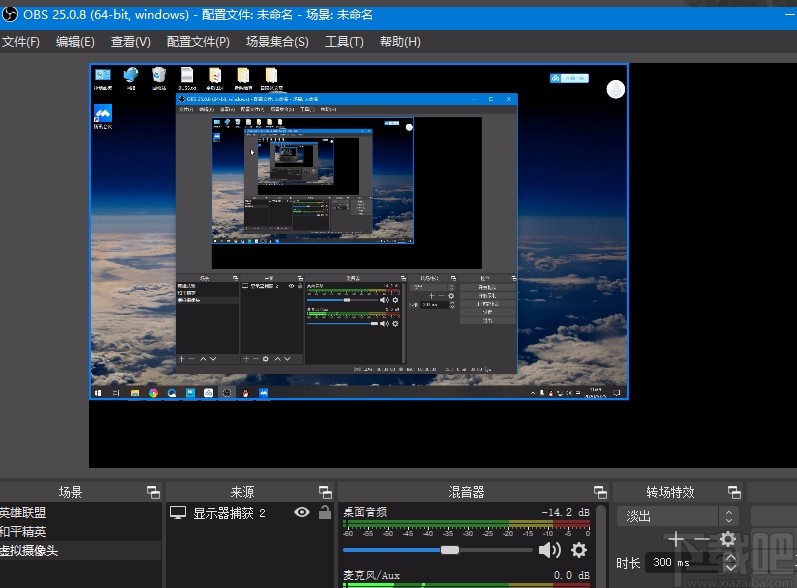Click the 时长 300 ms duration field
Image resolution: width=797 pixels, height=588 pixels.
pos(684,563)
